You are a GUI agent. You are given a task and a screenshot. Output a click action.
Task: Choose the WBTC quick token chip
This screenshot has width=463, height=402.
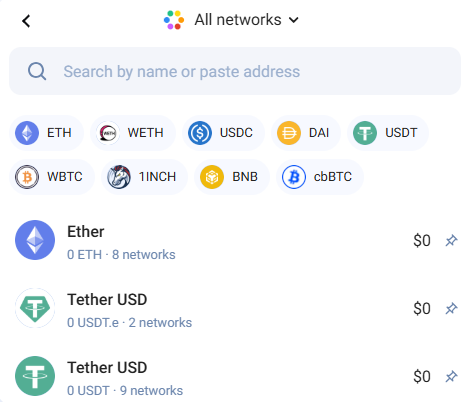click(52, 177)
